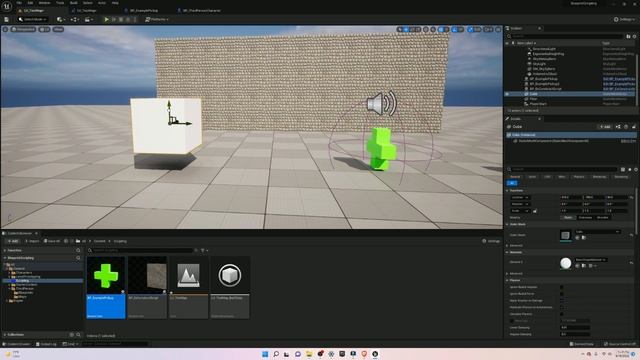Select the white cube in the viewport
Screen dimensions: 640x360
click(x=166, y=125)
